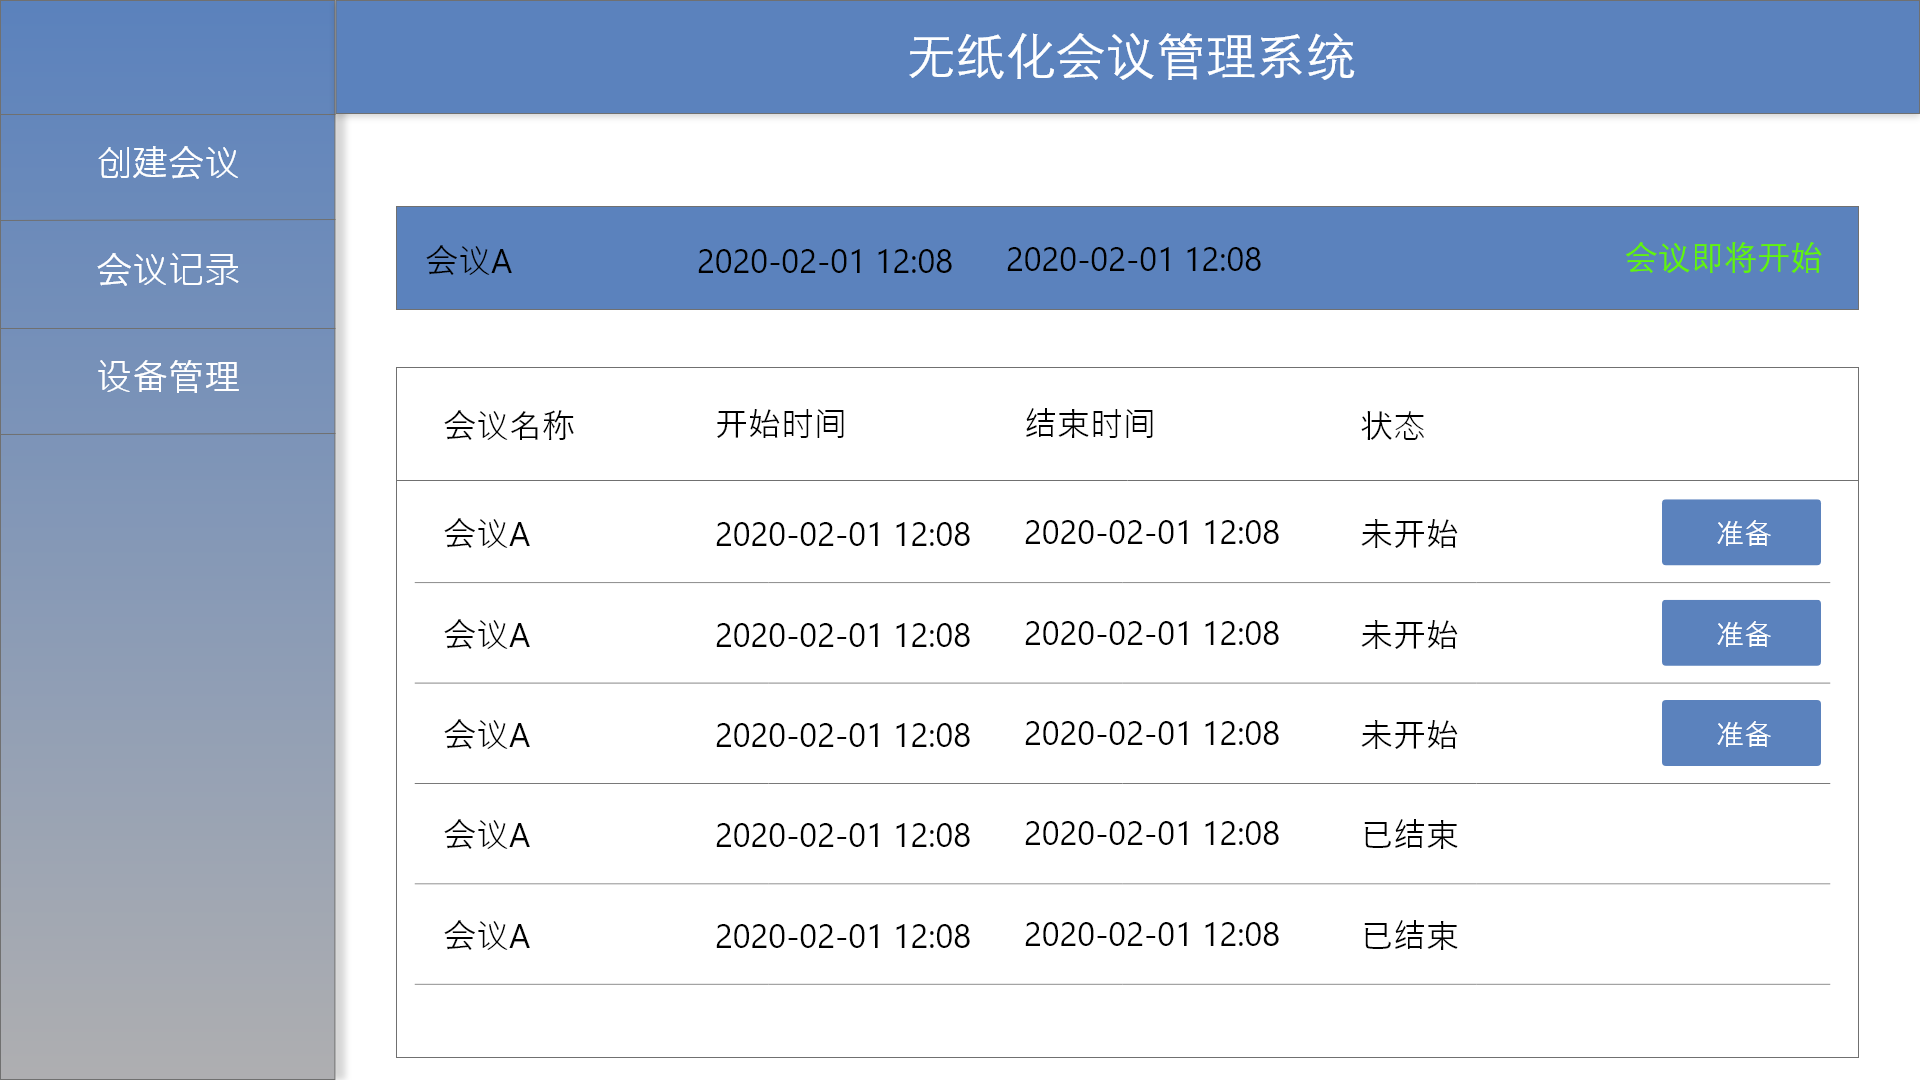Click the 准备 button on the first meeting
Viewport: 1920px width, 1080px height.
click(1740, 532)
